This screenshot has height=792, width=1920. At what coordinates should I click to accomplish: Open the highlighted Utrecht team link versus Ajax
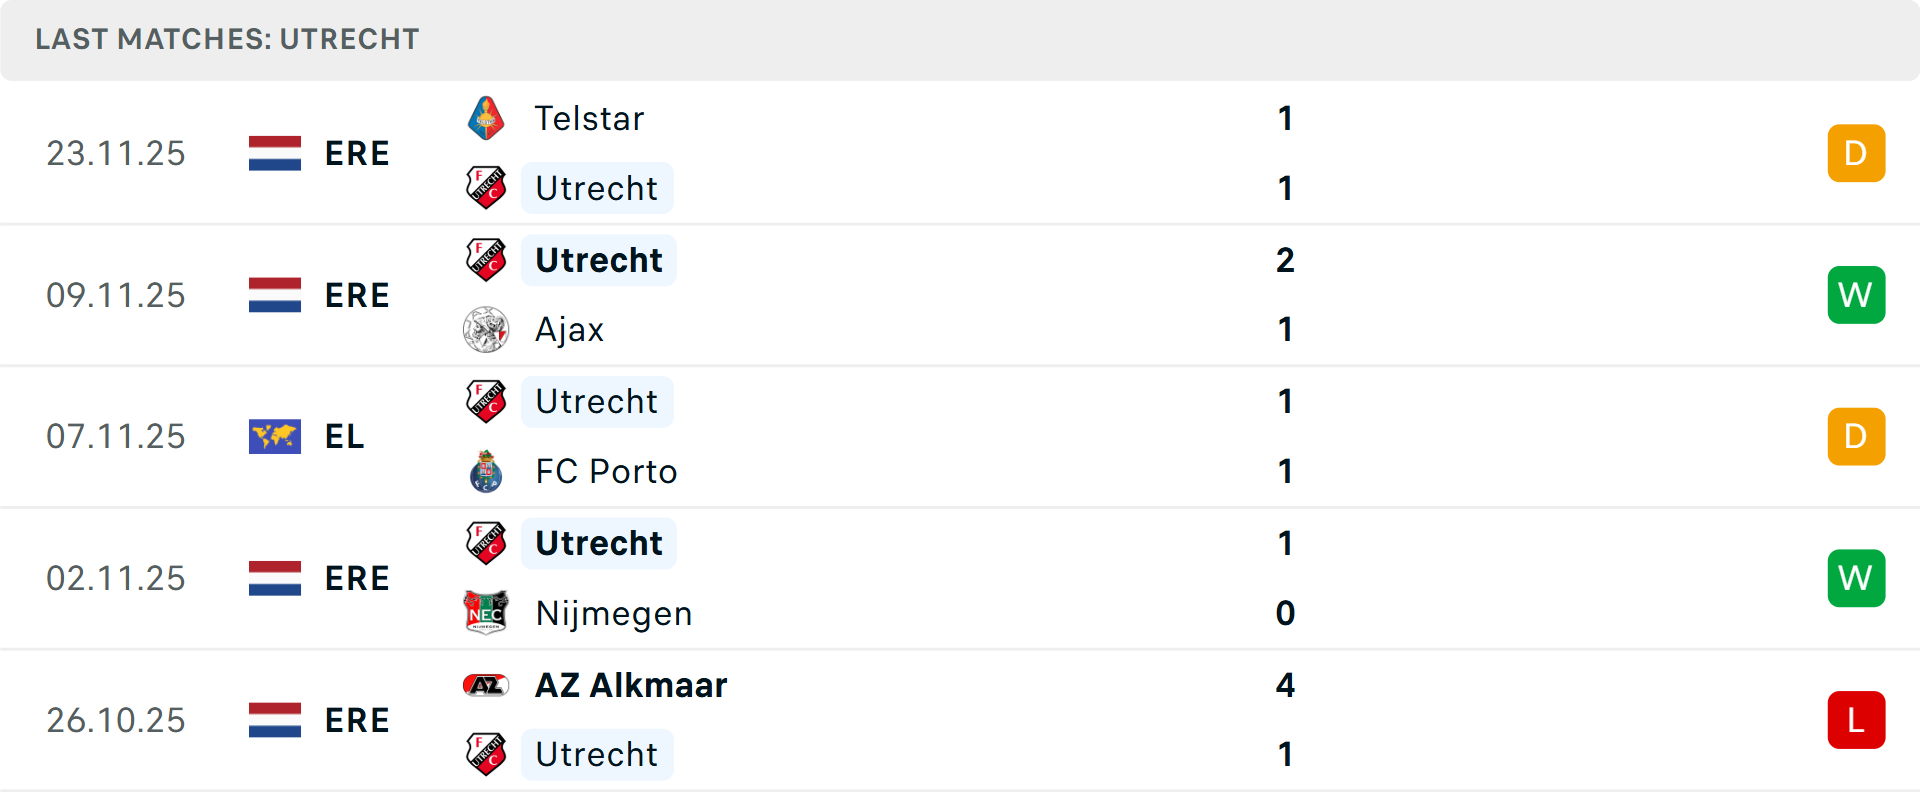(598, 259)
